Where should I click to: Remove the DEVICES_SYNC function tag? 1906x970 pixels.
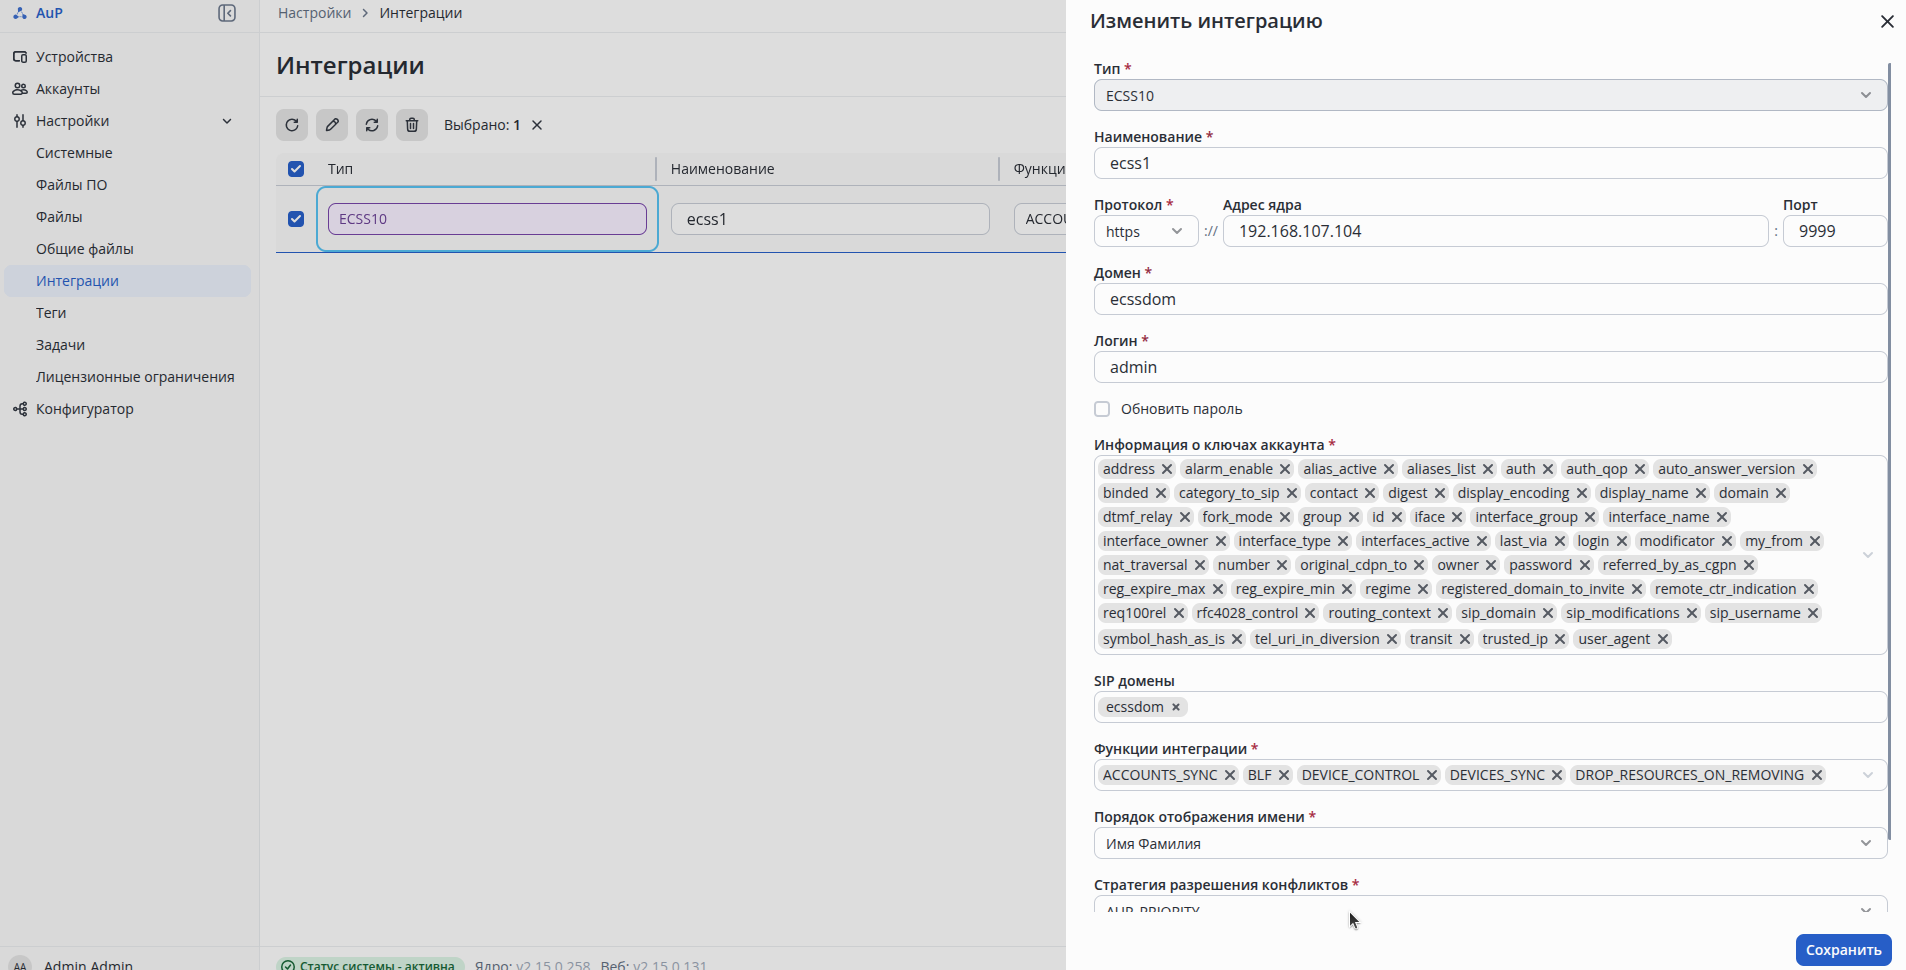tap(1557, 775)
